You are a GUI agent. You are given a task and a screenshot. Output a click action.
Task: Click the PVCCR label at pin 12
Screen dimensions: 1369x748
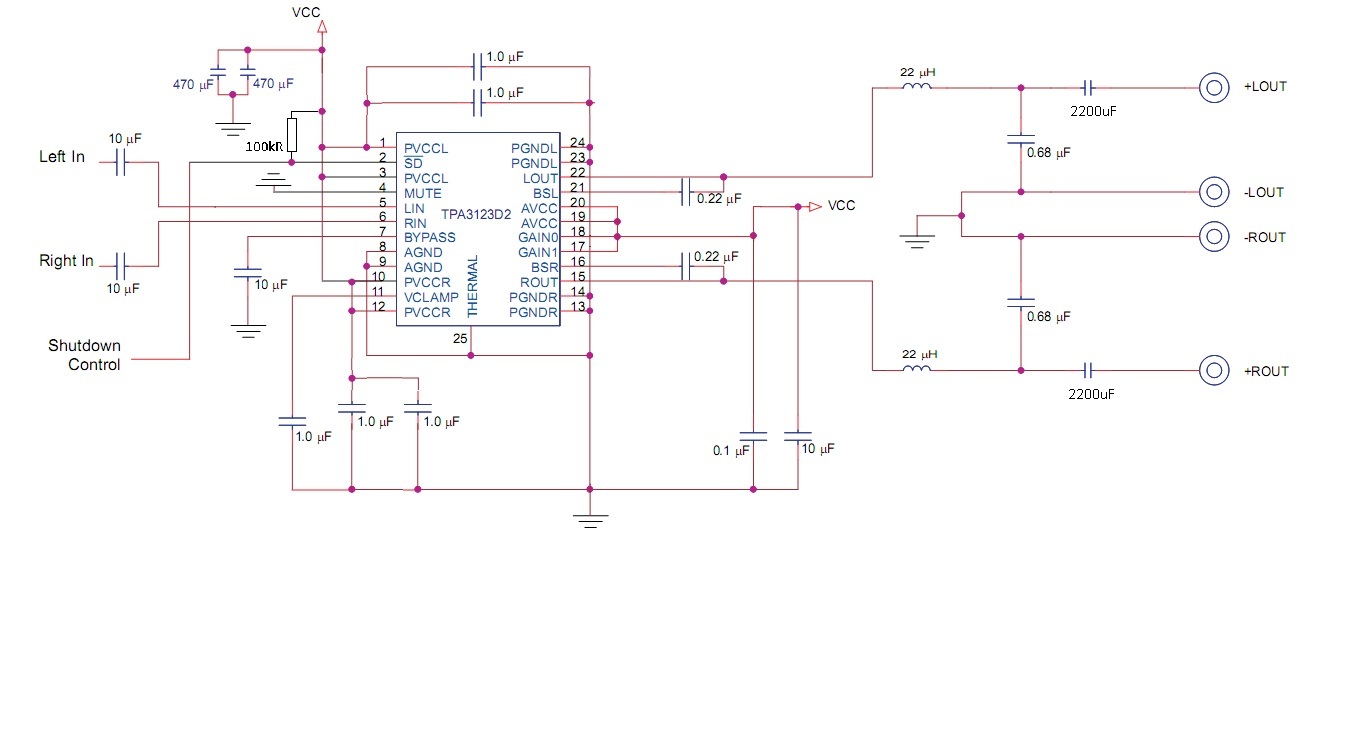tap(427, 313)
